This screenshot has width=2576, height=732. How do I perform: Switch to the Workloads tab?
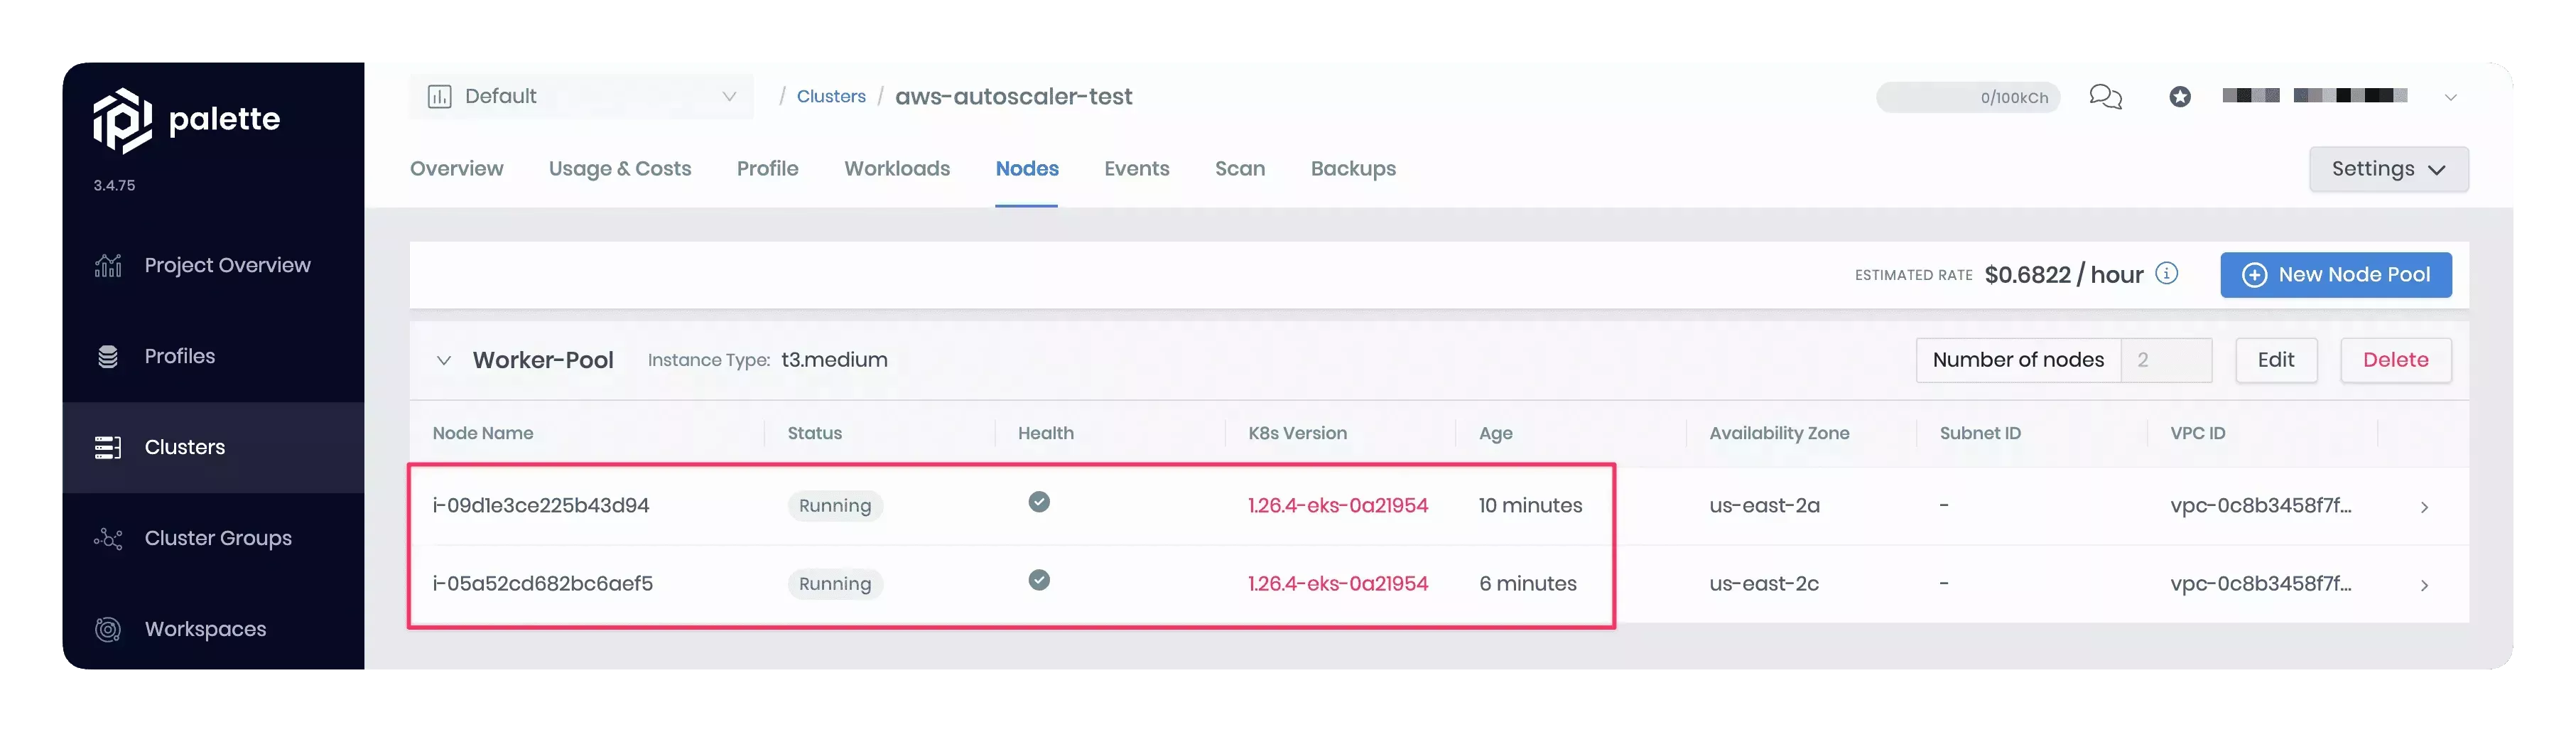[x=896, y=168]
